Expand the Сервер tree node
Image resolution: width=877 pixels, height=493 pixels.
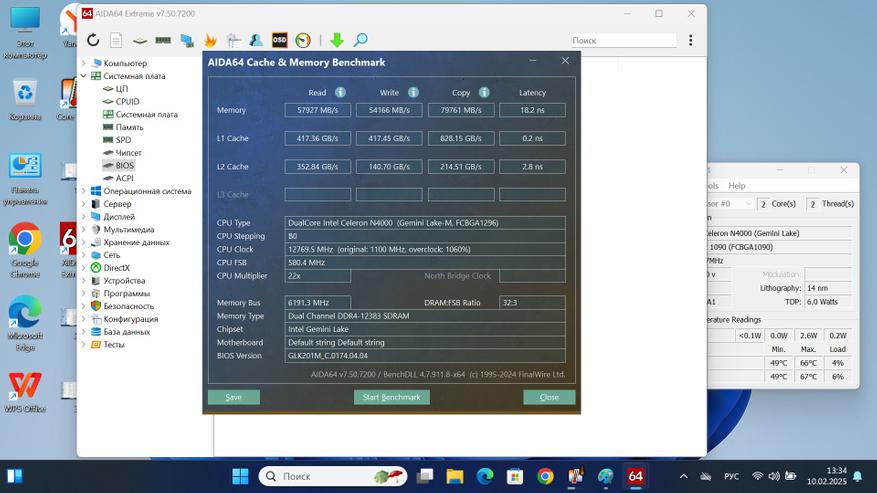(x=84, y=204)
